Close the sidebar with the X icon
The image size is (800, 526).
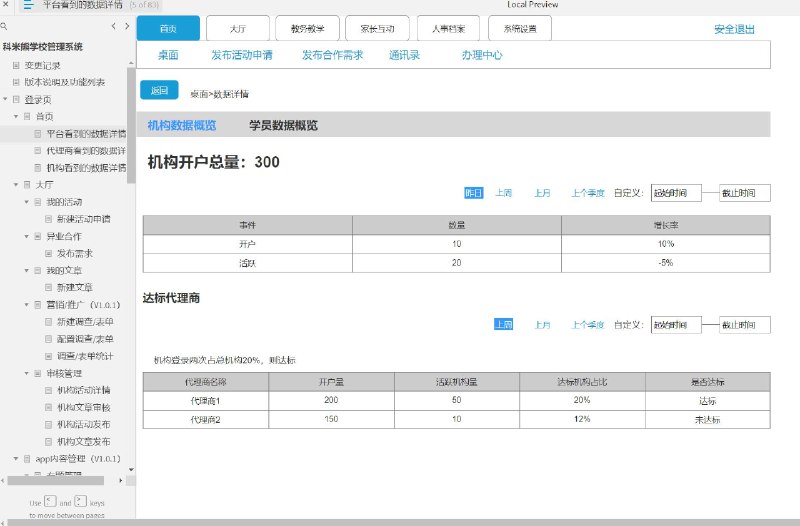(x=6, y=4)
